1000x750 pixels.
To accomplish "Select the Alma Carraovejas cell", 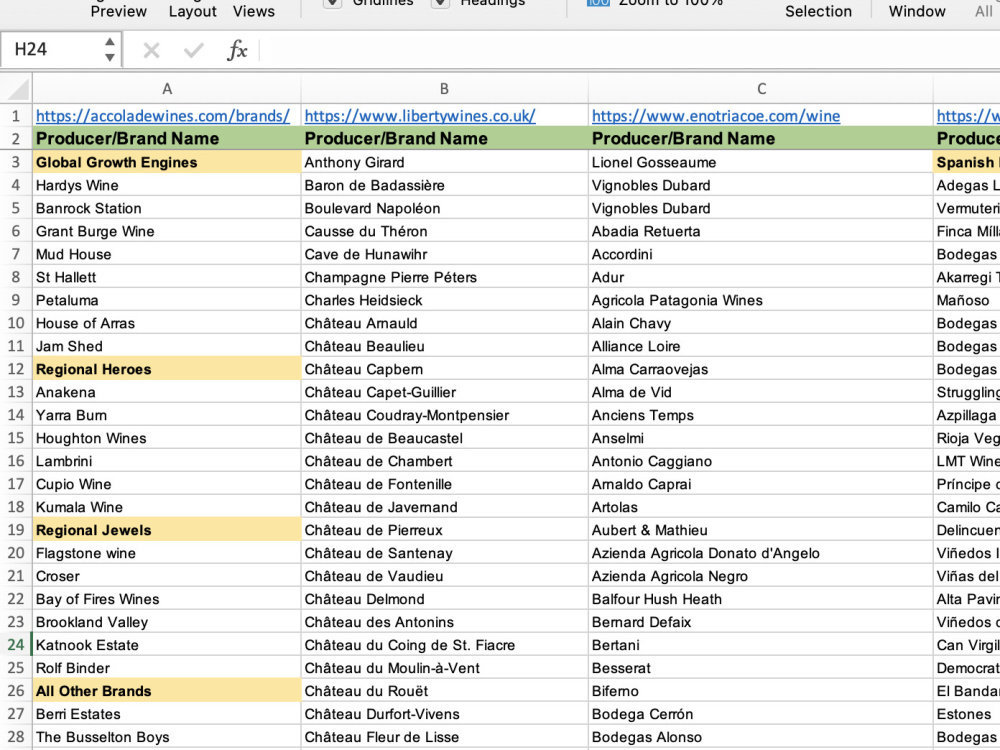I will pyautogui.click(x=761, y=369).
